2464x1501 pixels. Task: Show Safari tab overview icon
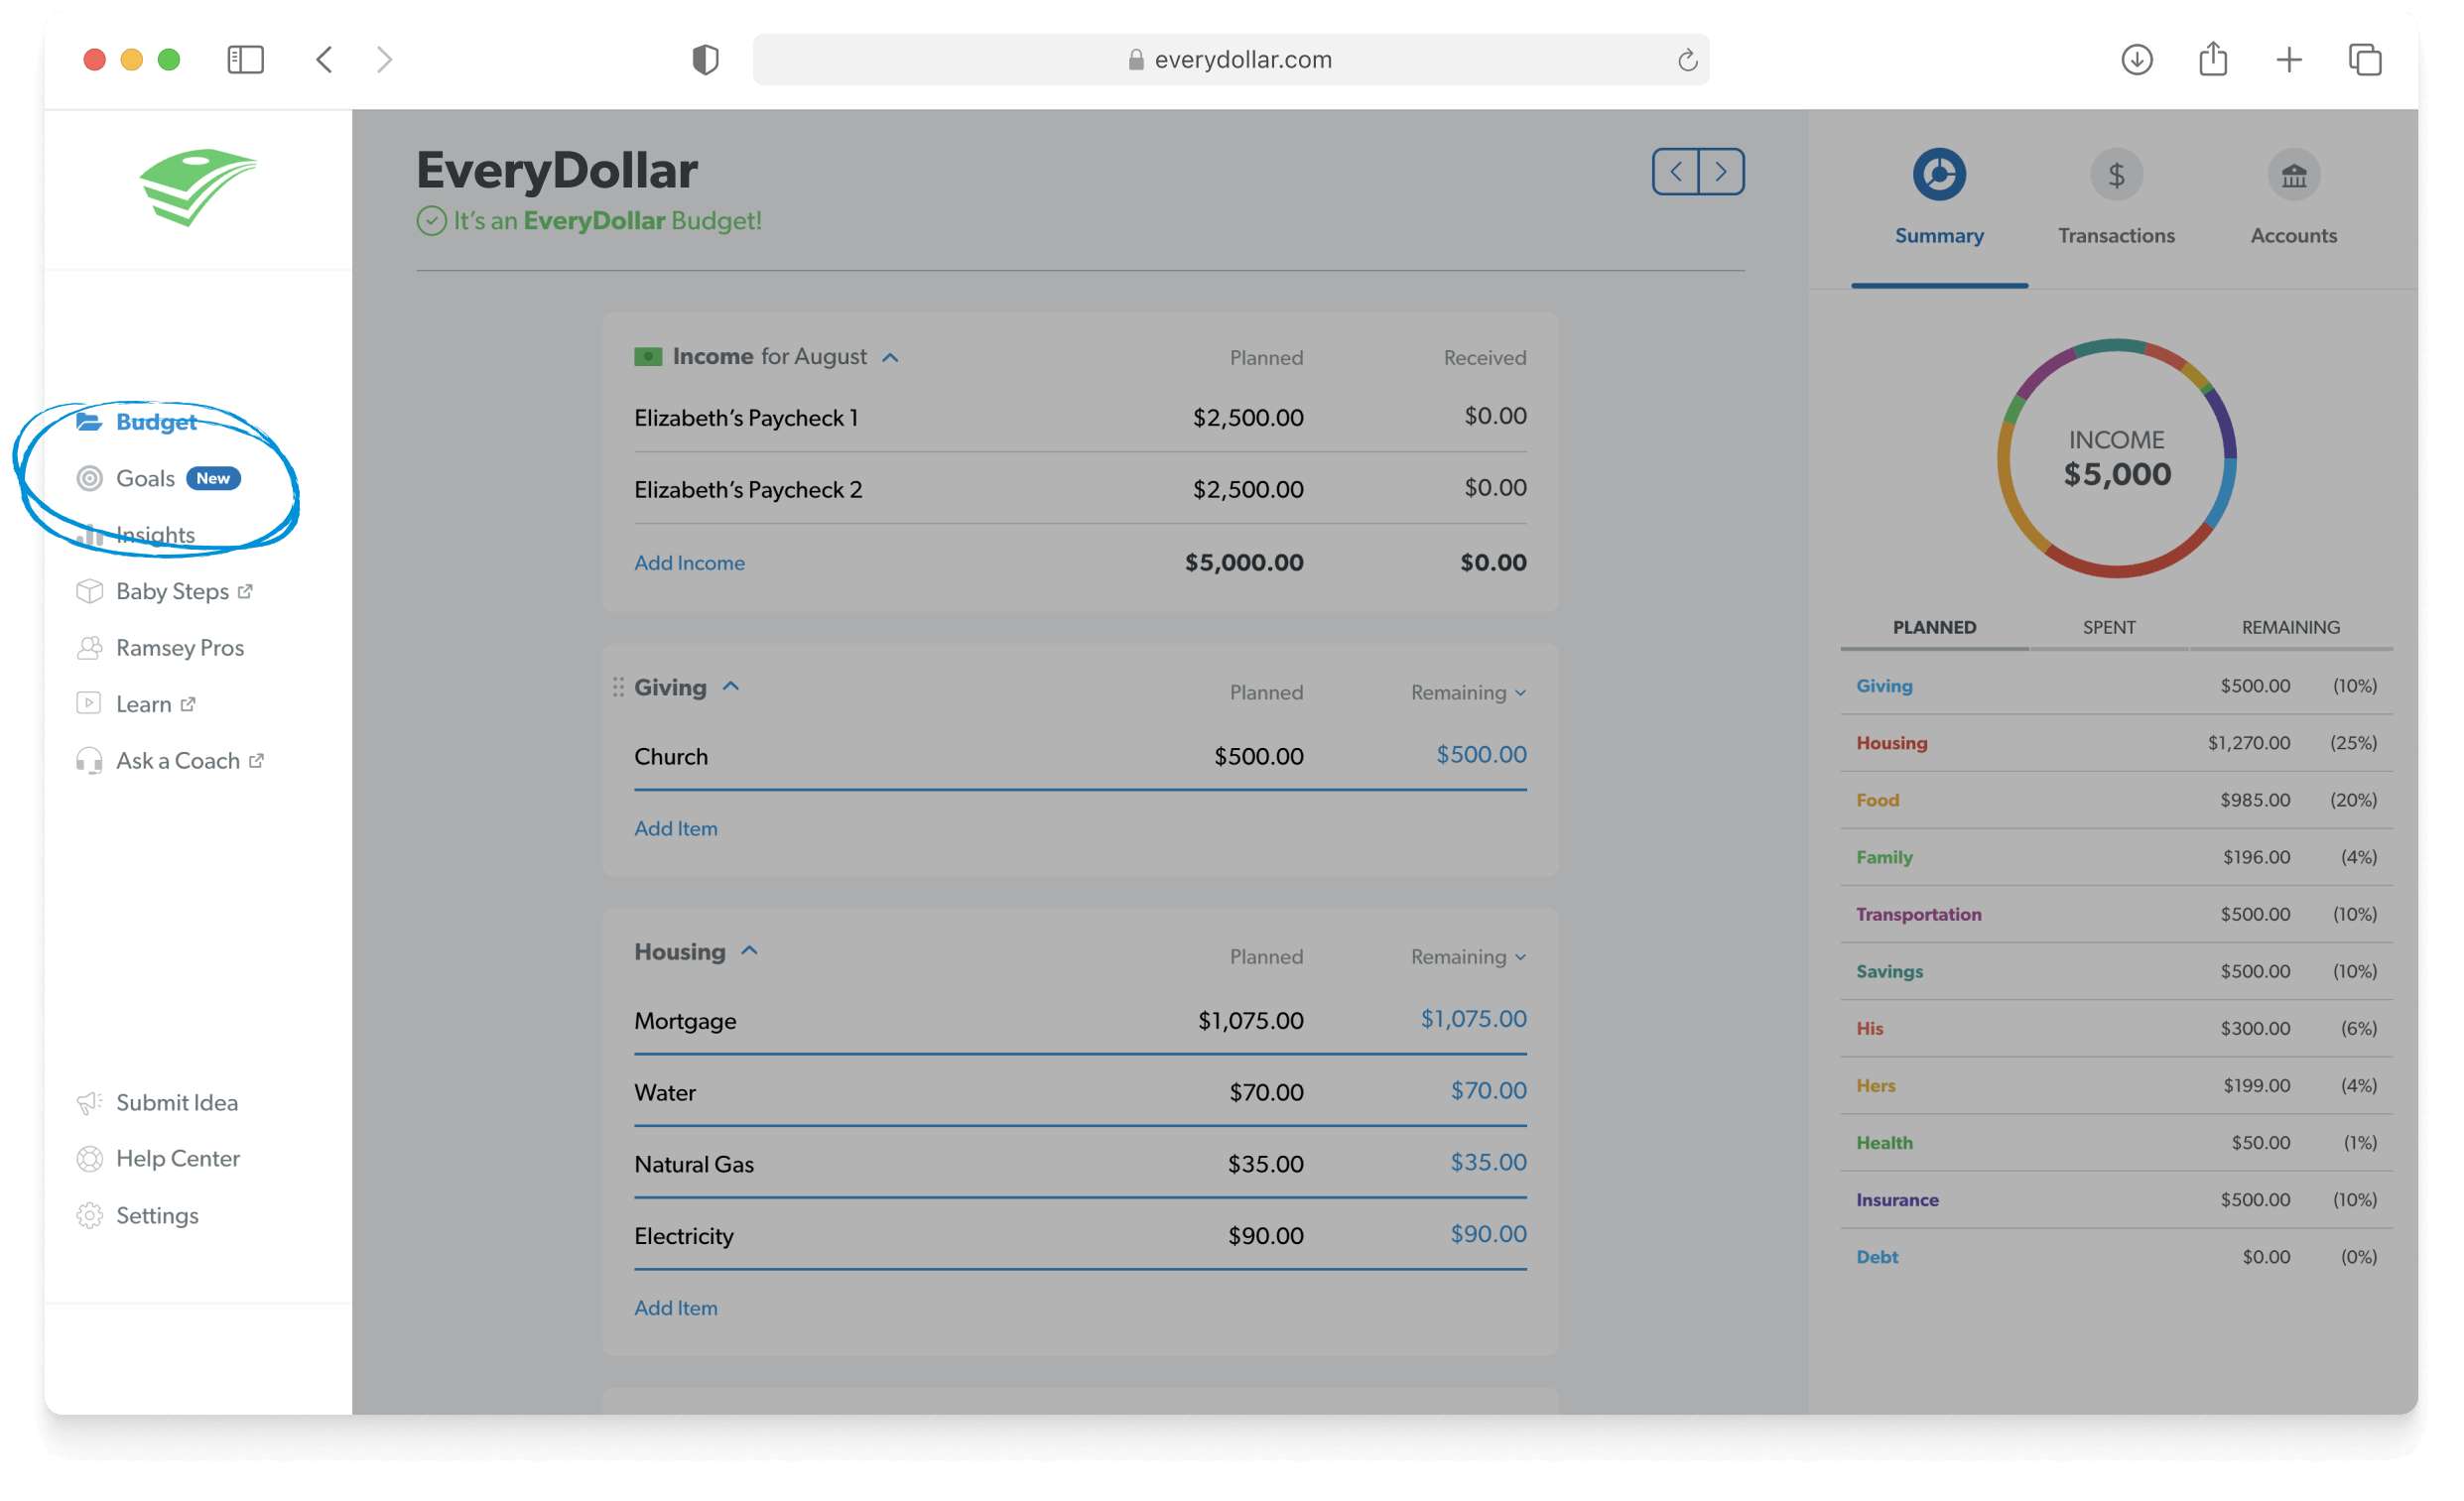(x=2364, y=60)
